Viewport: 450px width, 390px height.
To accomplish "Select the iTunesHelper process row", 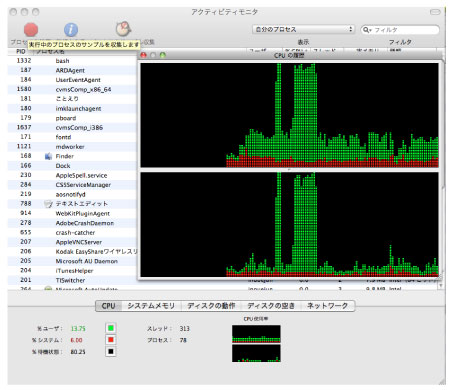I will [x=72, y=271].
